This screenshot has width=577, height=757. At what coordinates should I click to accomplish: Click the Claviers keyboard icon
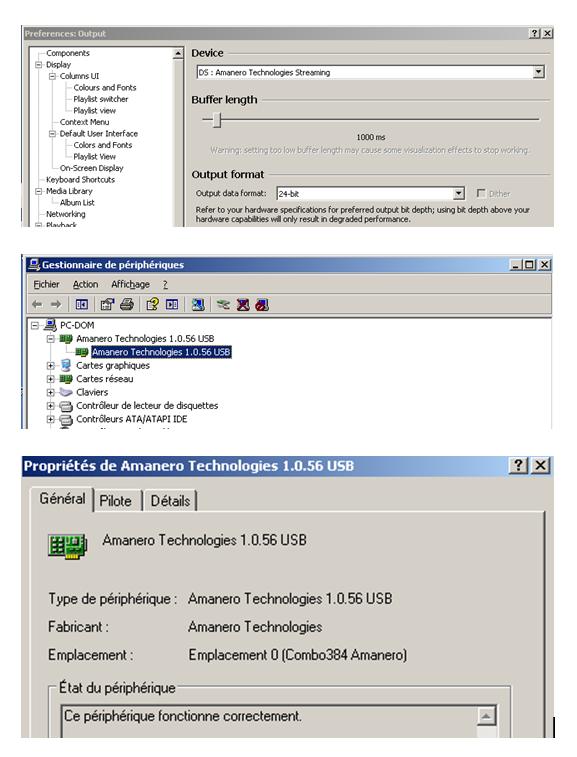66,392
